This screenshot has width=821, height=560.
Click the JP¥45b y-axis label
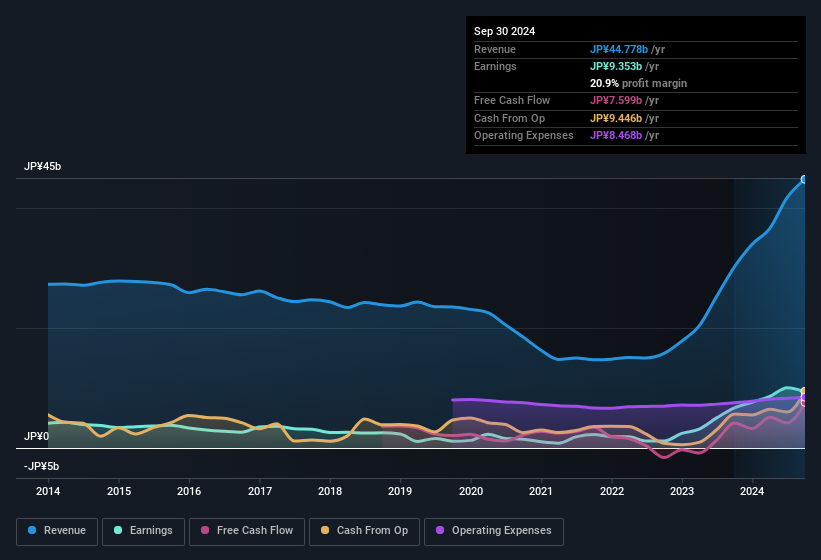tap(42, 166)
